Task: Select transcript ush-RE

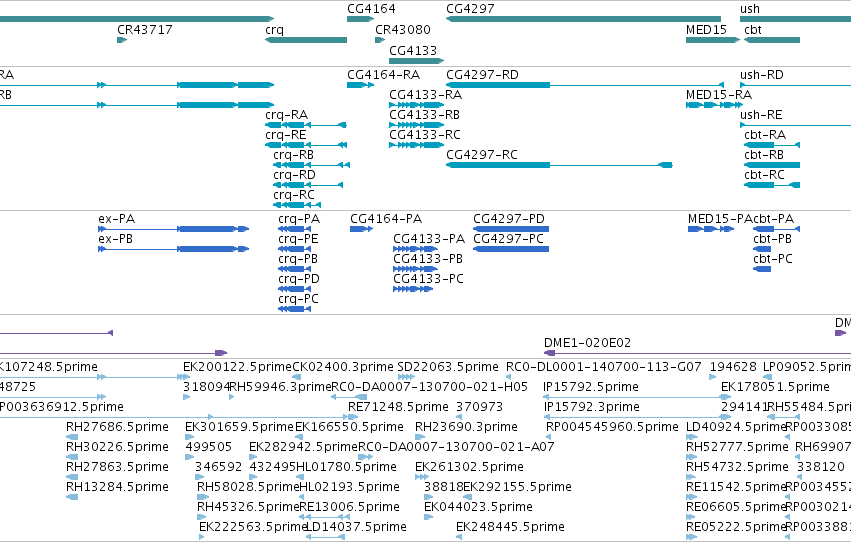Action: pos(761,114)
